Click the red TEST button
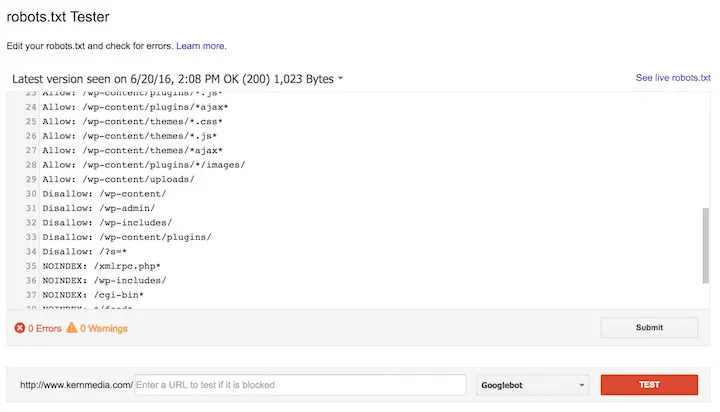Viewport: 720px width, 412px height. click(x=648, y=385)
